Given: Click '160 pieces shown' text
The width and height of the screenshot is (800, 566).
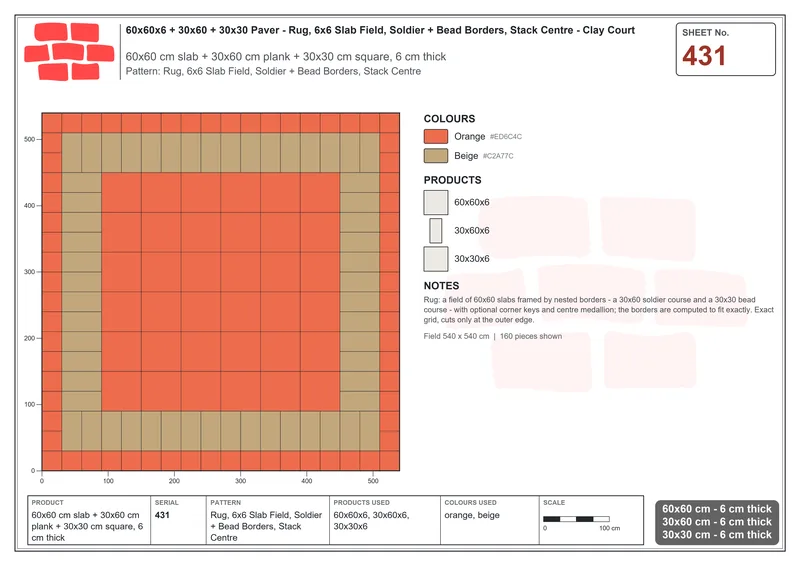Looking at the screenshot, I should (531, 336).
